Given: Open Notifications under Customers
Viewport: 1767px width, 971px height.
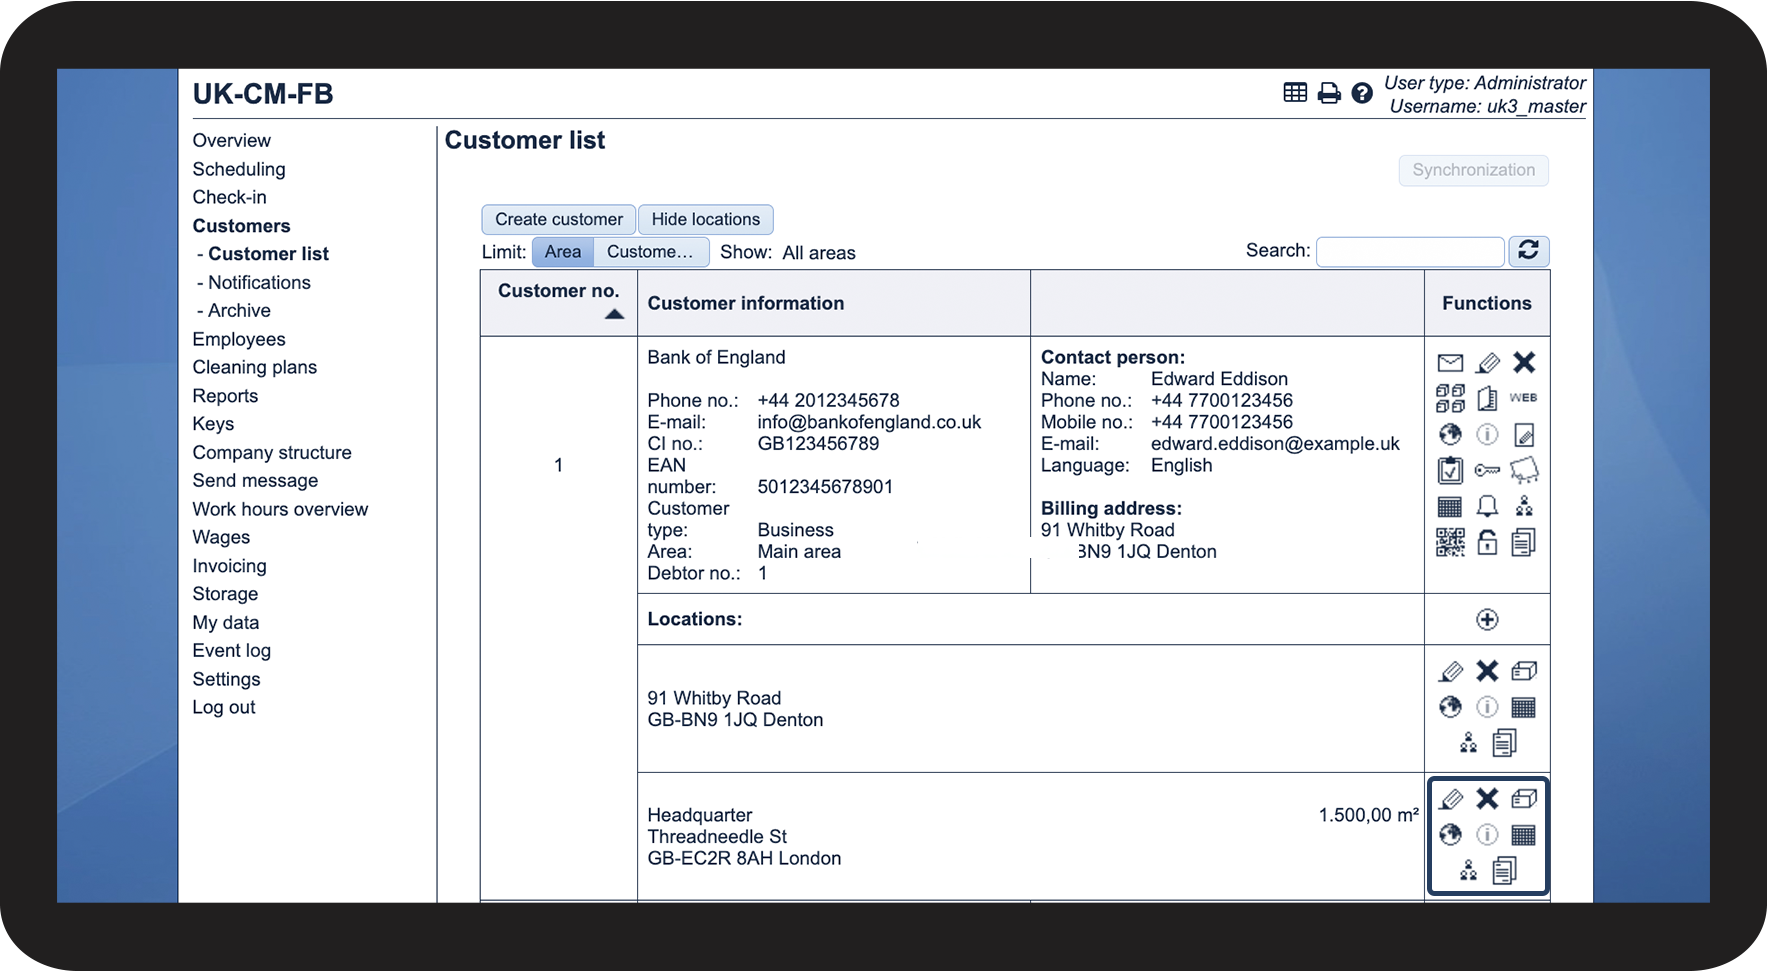Looking at the screenshot, I should (259, 283).
